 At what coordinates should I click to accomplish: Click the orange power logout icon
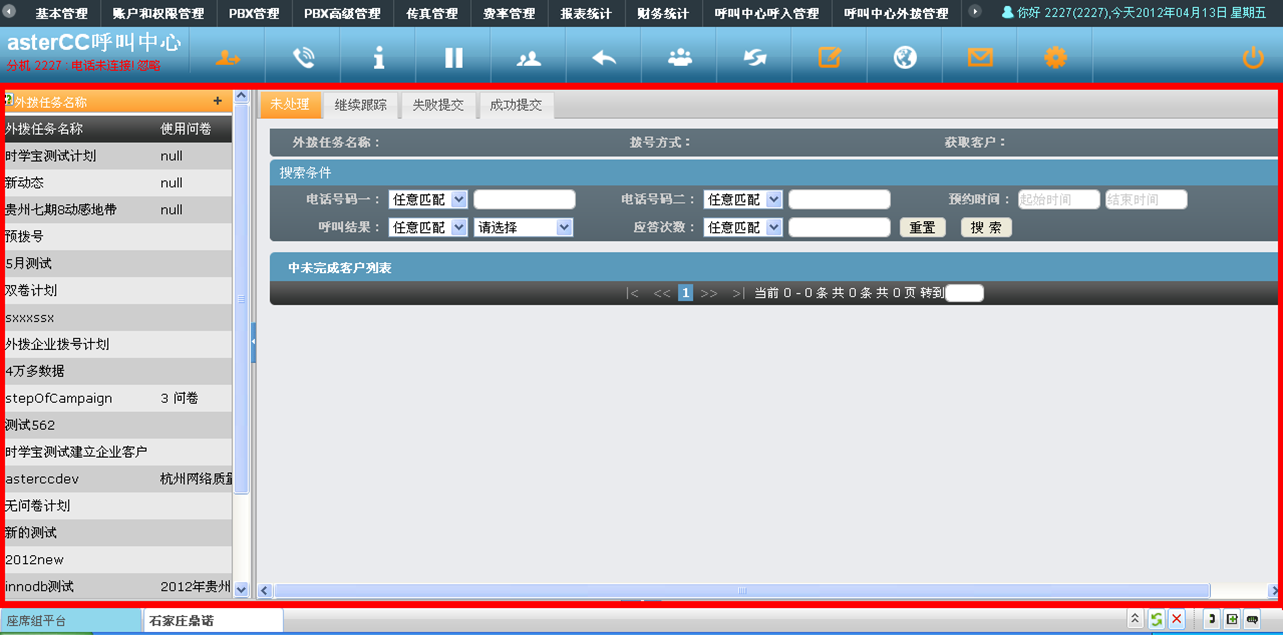pyautogui.click(x=1253, y=58)
